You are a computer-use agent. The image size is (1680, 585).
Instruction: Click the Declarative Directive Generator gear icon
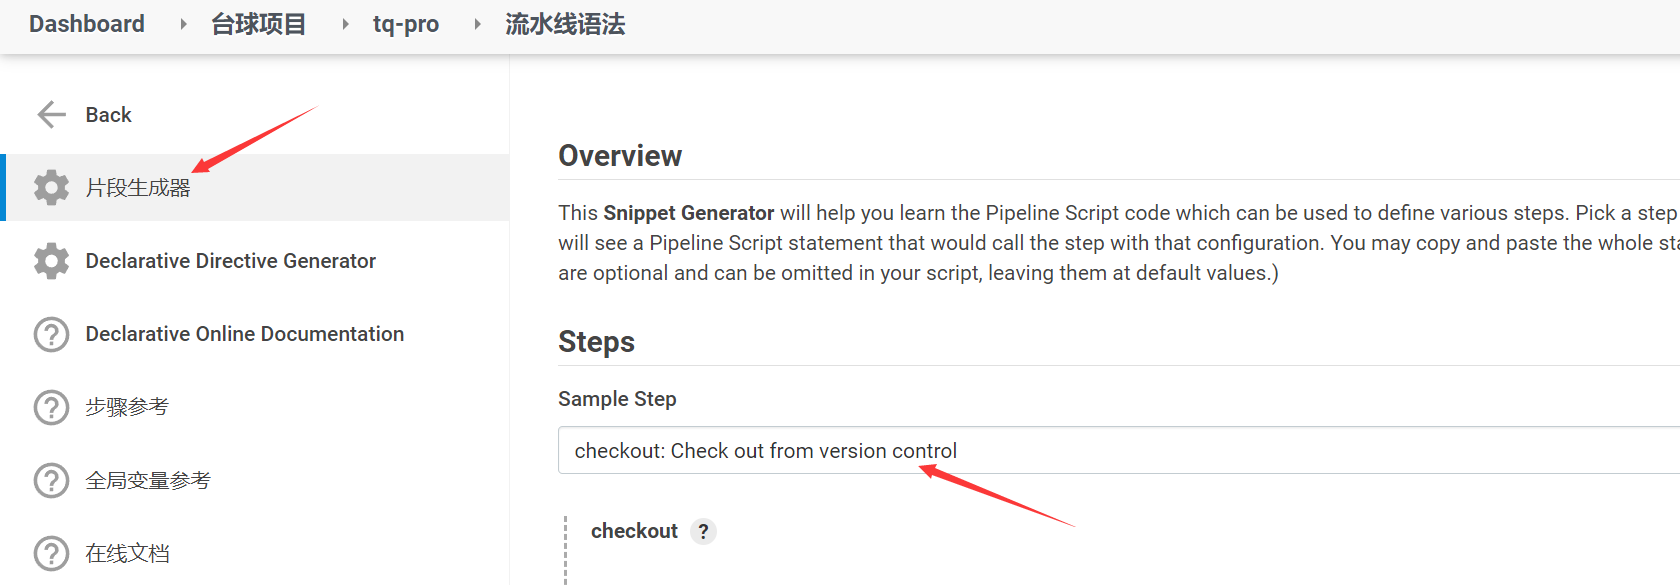[x=51, y=261]
